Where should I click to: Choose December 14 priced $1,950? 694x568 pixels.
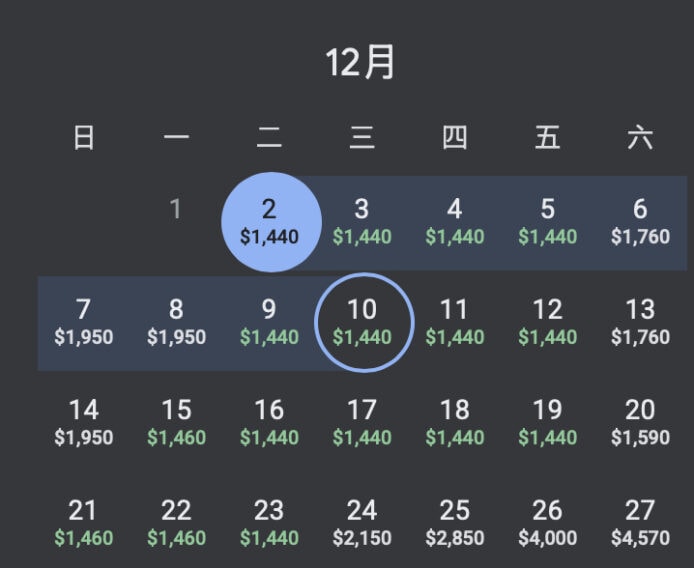84,423
